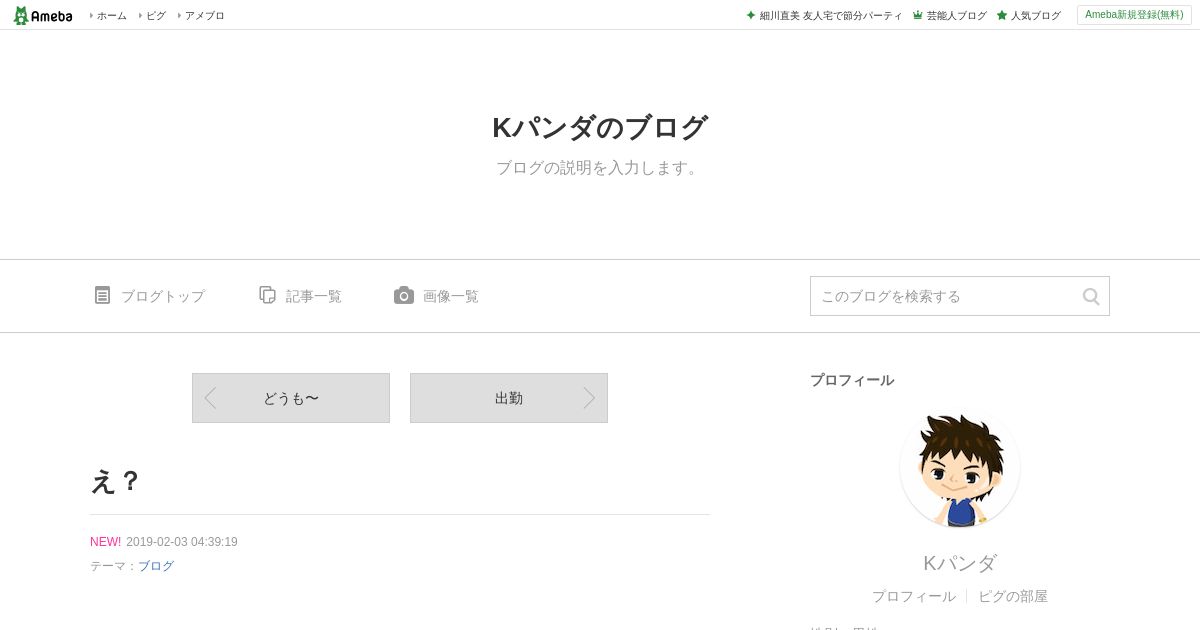Click the search magnifier icon

pyautogui.click(x=1090, y=296)
